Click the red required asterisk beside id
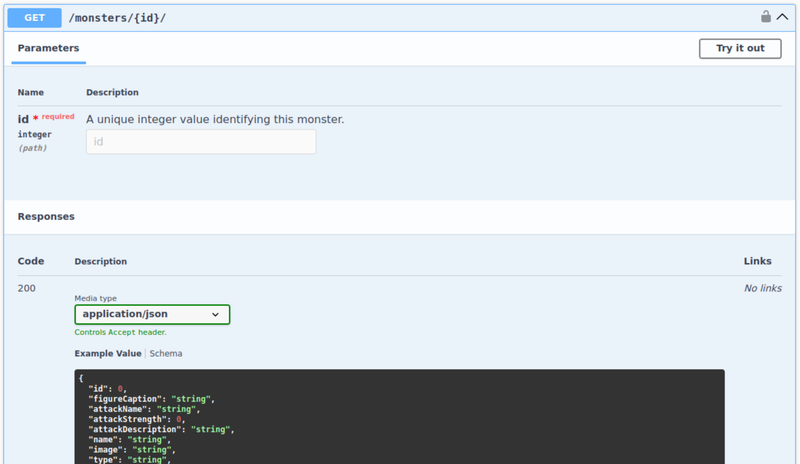The height and width of the screenshot is (464, 800). click(36, 118)
